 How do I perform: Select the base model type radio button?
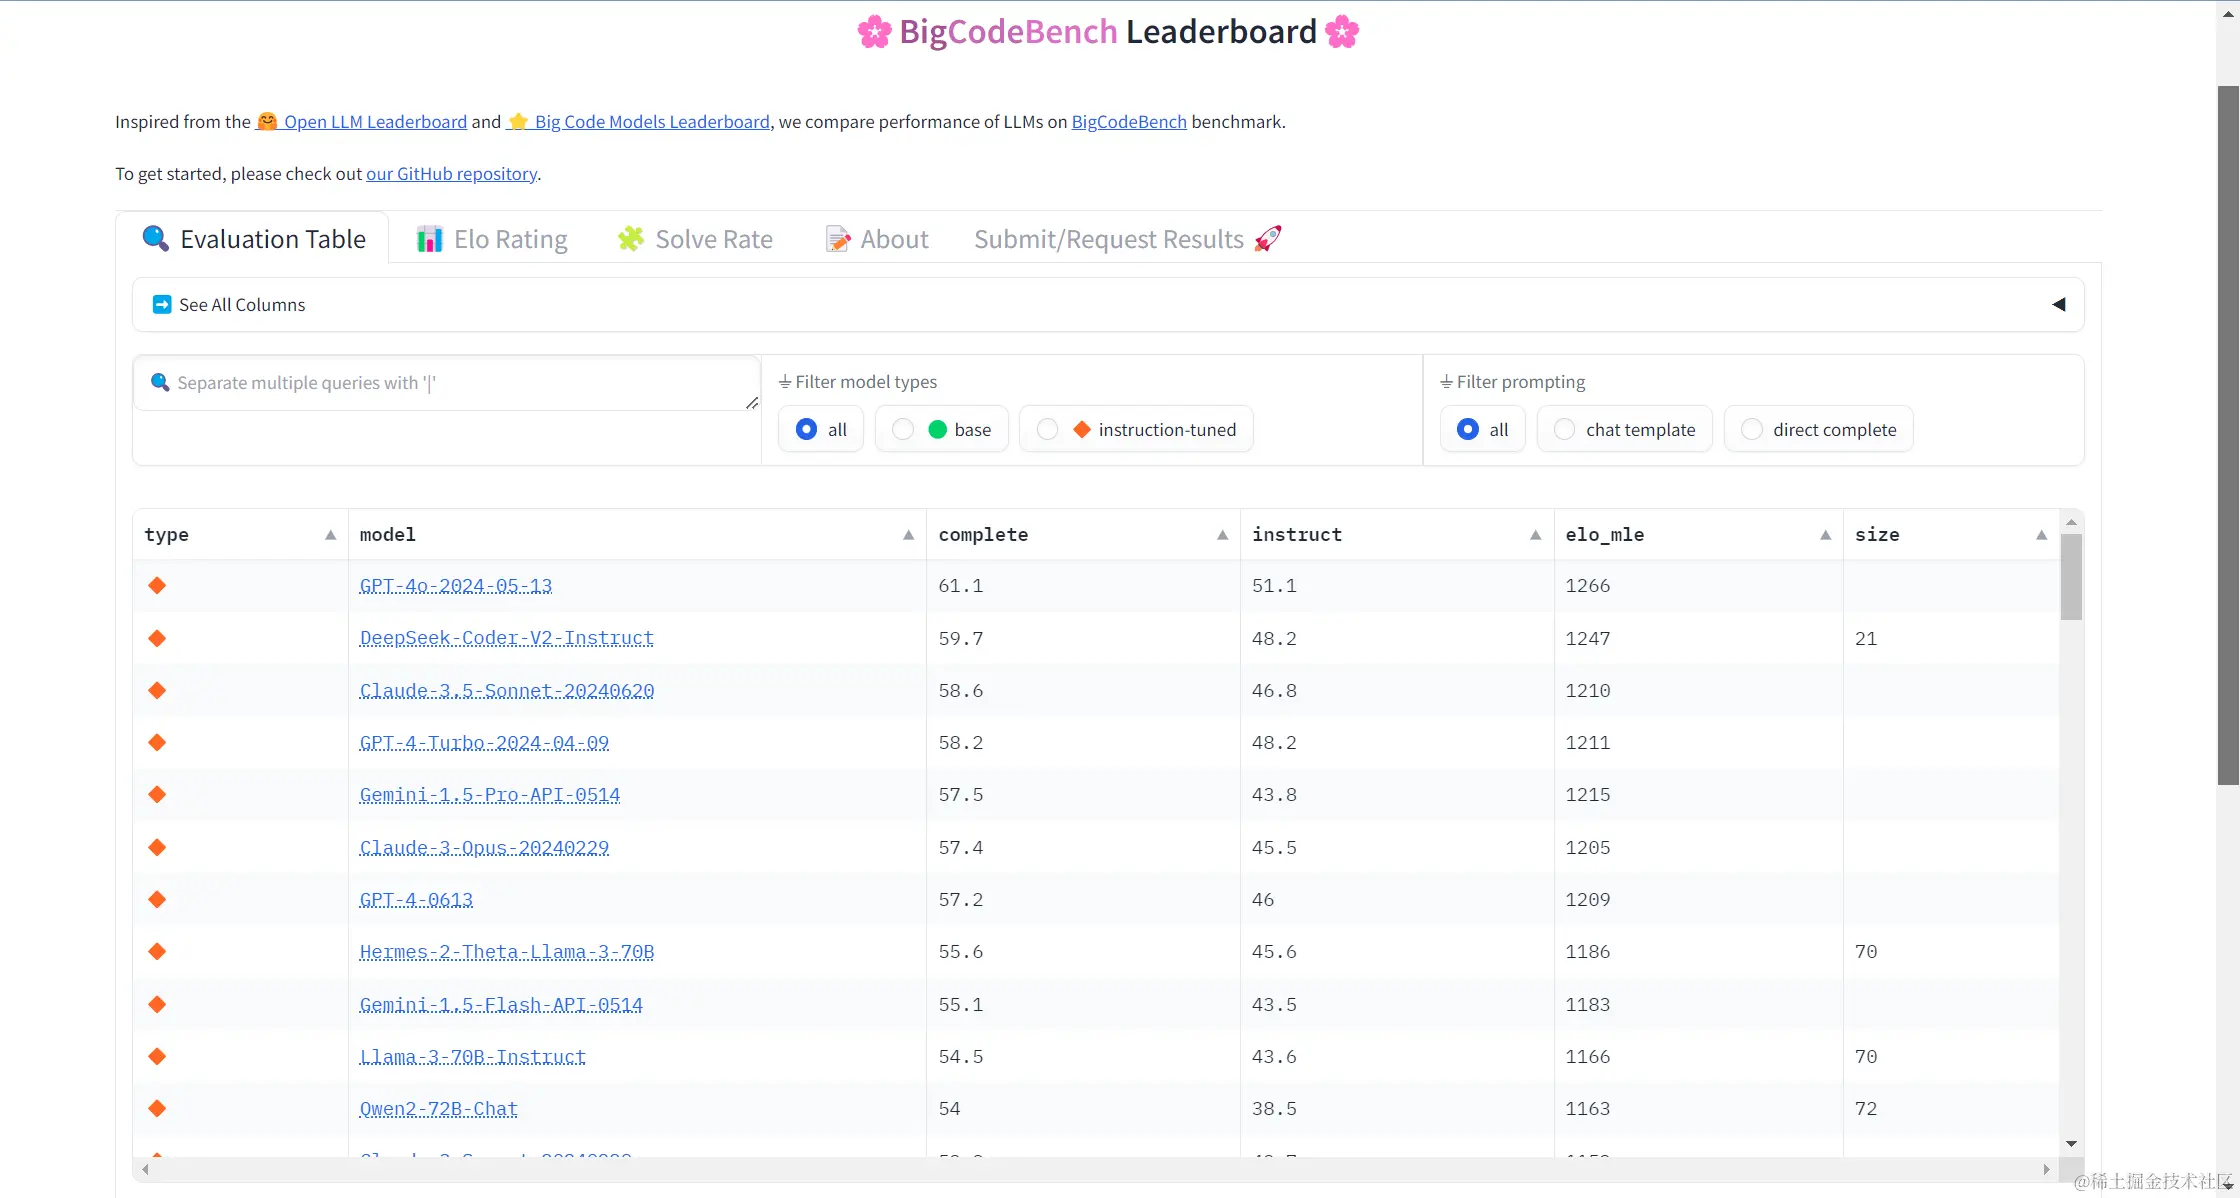tap(903, 429)
